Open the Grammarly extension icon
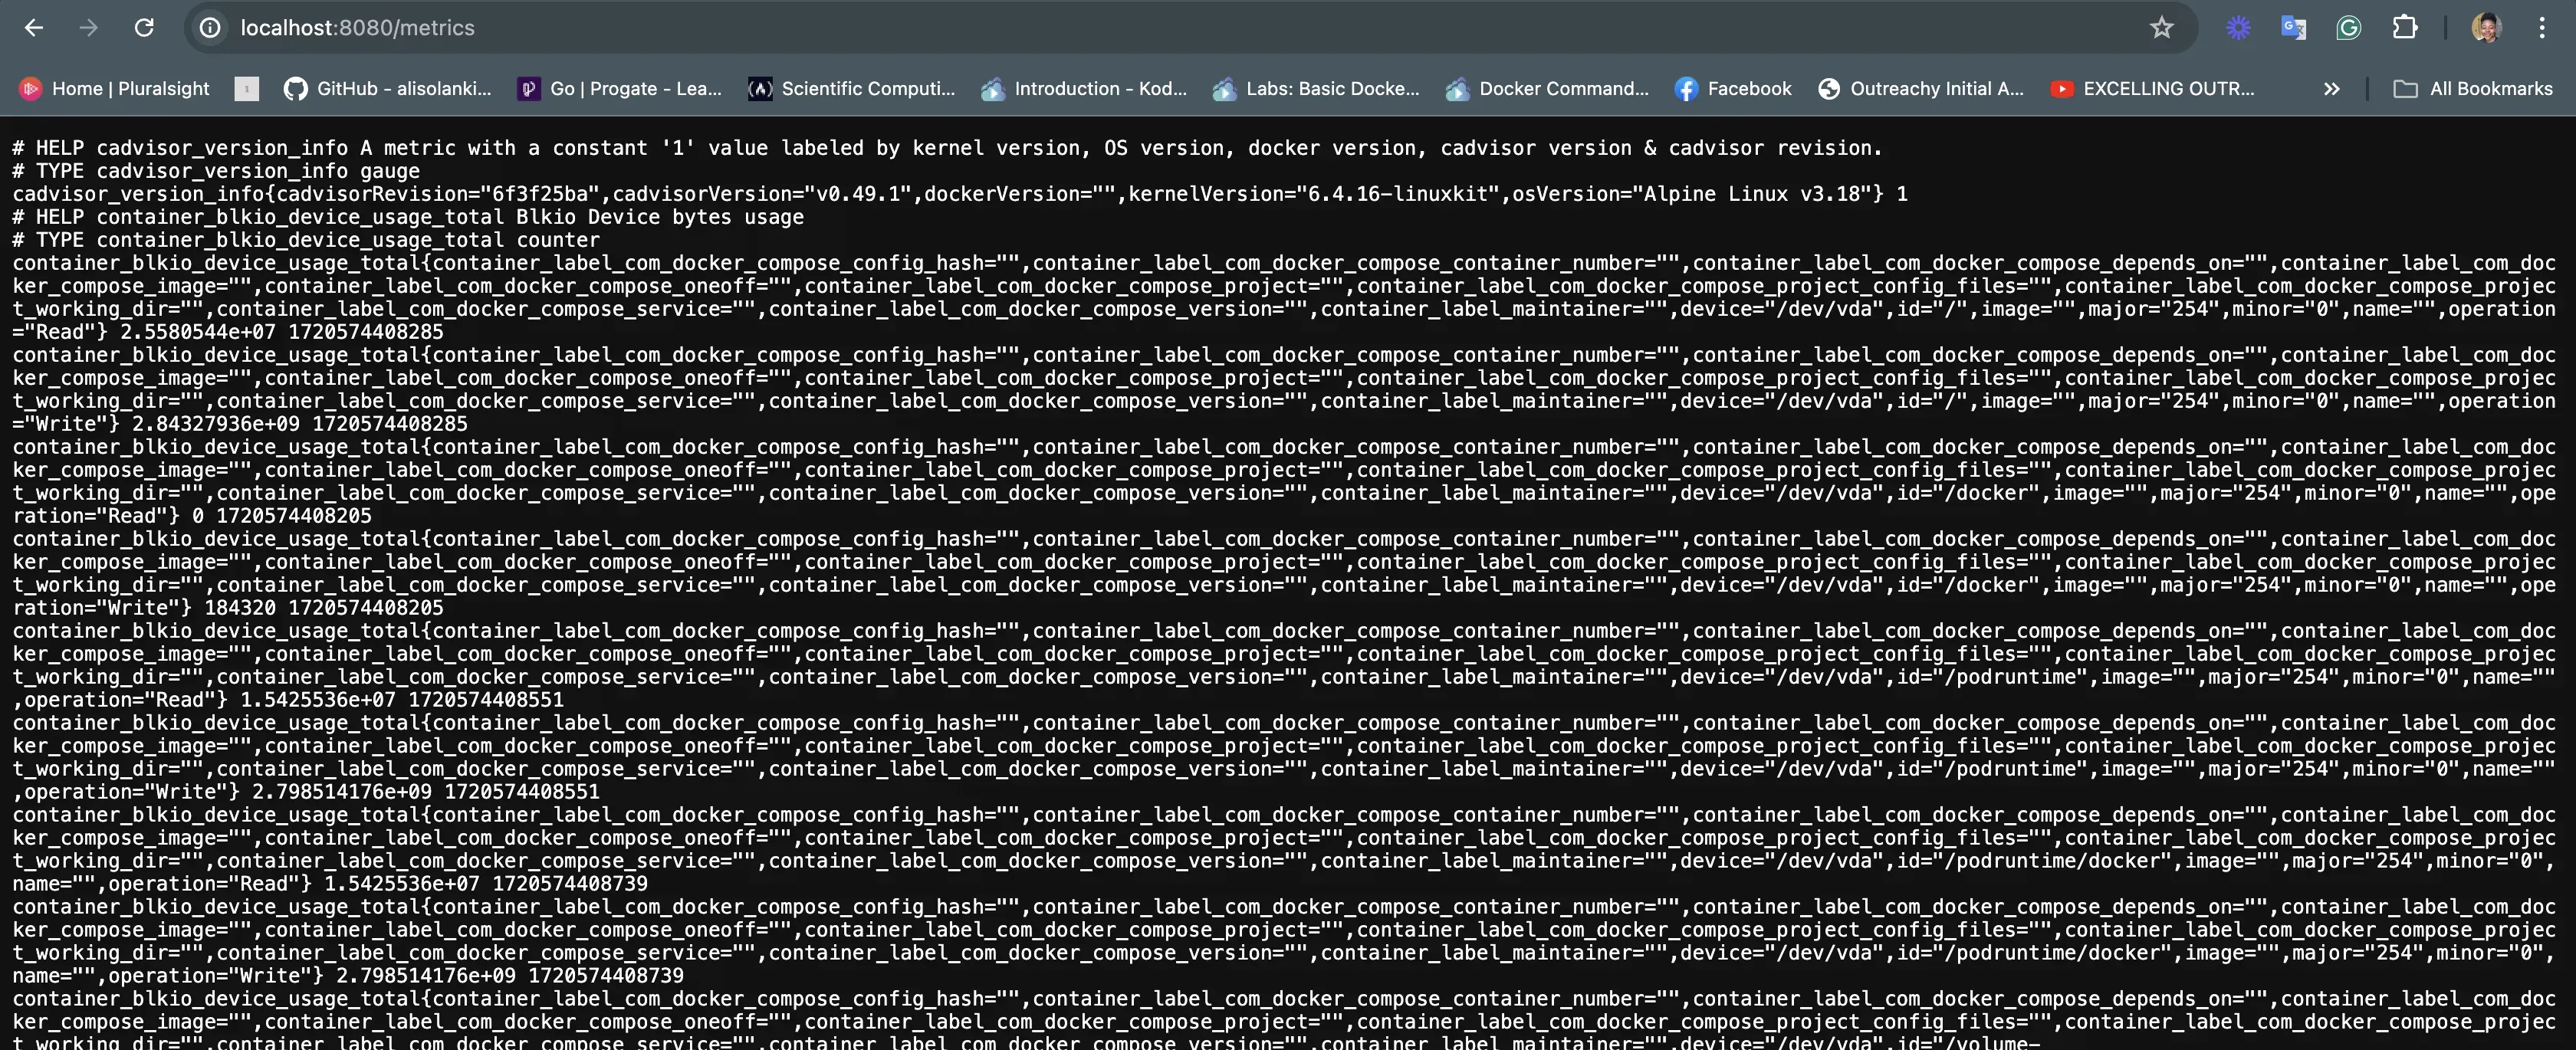2576x1050 pixels. pos(2348,28)
